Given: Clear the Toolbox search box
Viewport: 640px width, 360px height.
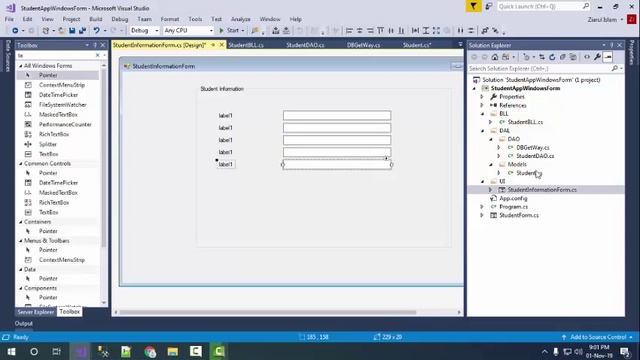Looking at the screenshot, I should click(98, 55).
